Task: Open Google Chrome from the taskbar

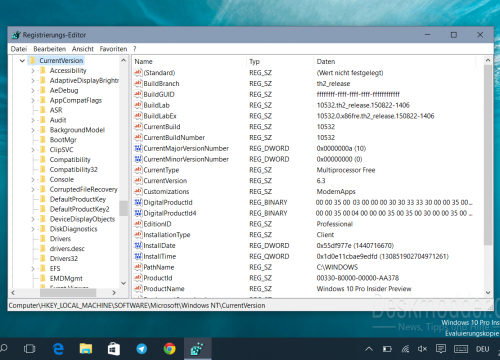Action: (x=169, y=349)
